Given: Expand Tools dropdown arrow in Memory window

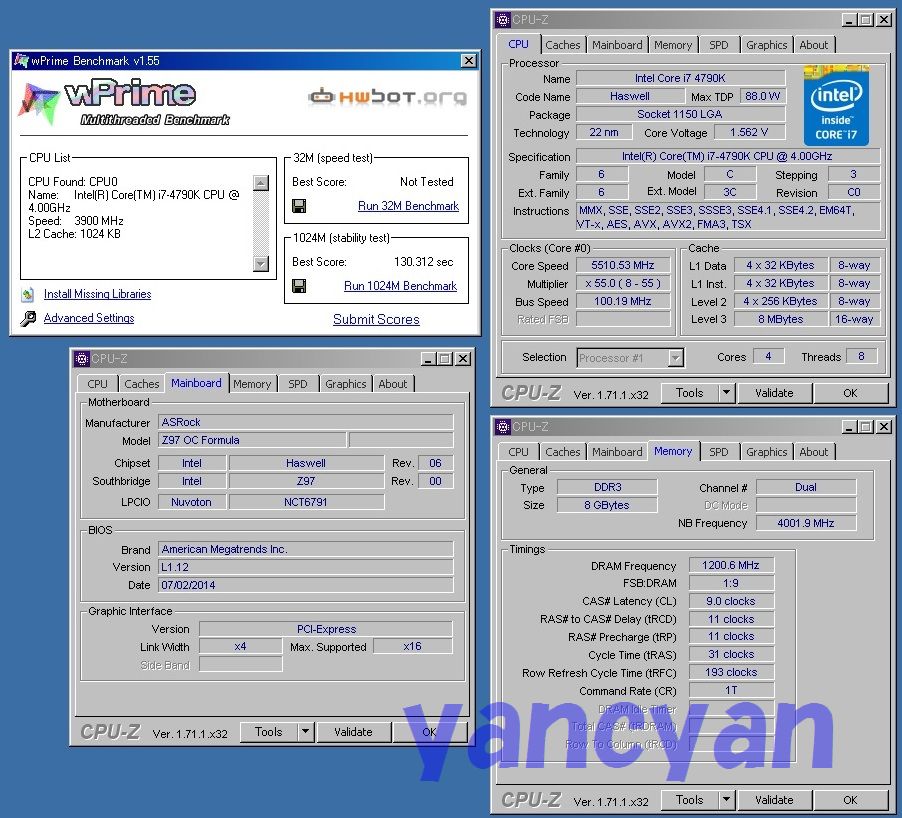Looking at the screenshot, I should (726, 800).
